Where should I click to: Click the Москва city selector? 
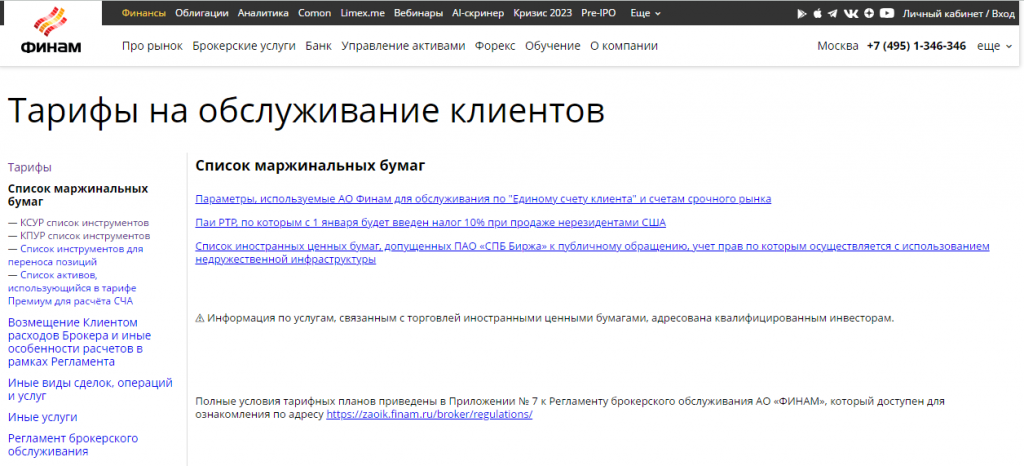click(838, 46)
